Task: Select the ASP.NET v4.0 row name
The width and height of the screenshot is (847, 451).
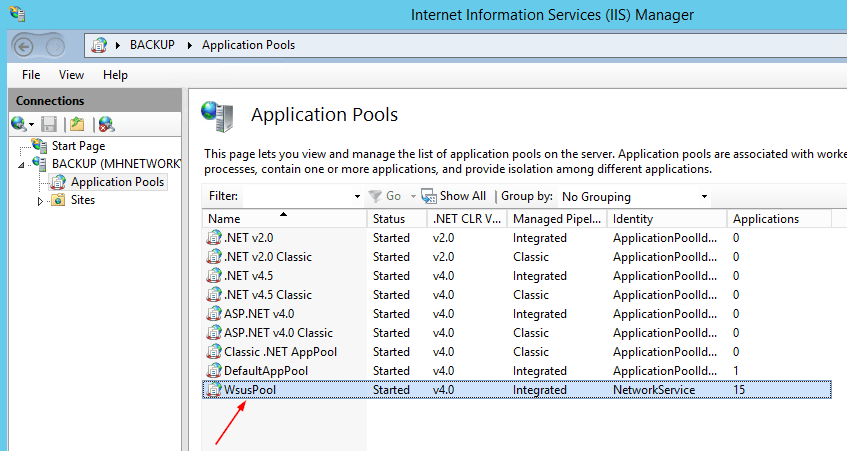Action: point(259,313)
